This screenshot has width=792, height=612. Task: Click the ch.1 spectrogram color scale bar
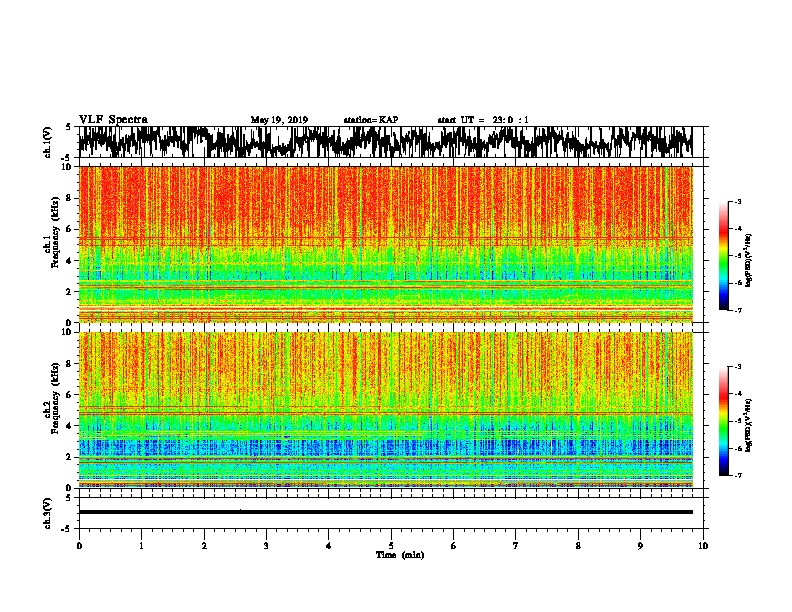click(724, 256)
